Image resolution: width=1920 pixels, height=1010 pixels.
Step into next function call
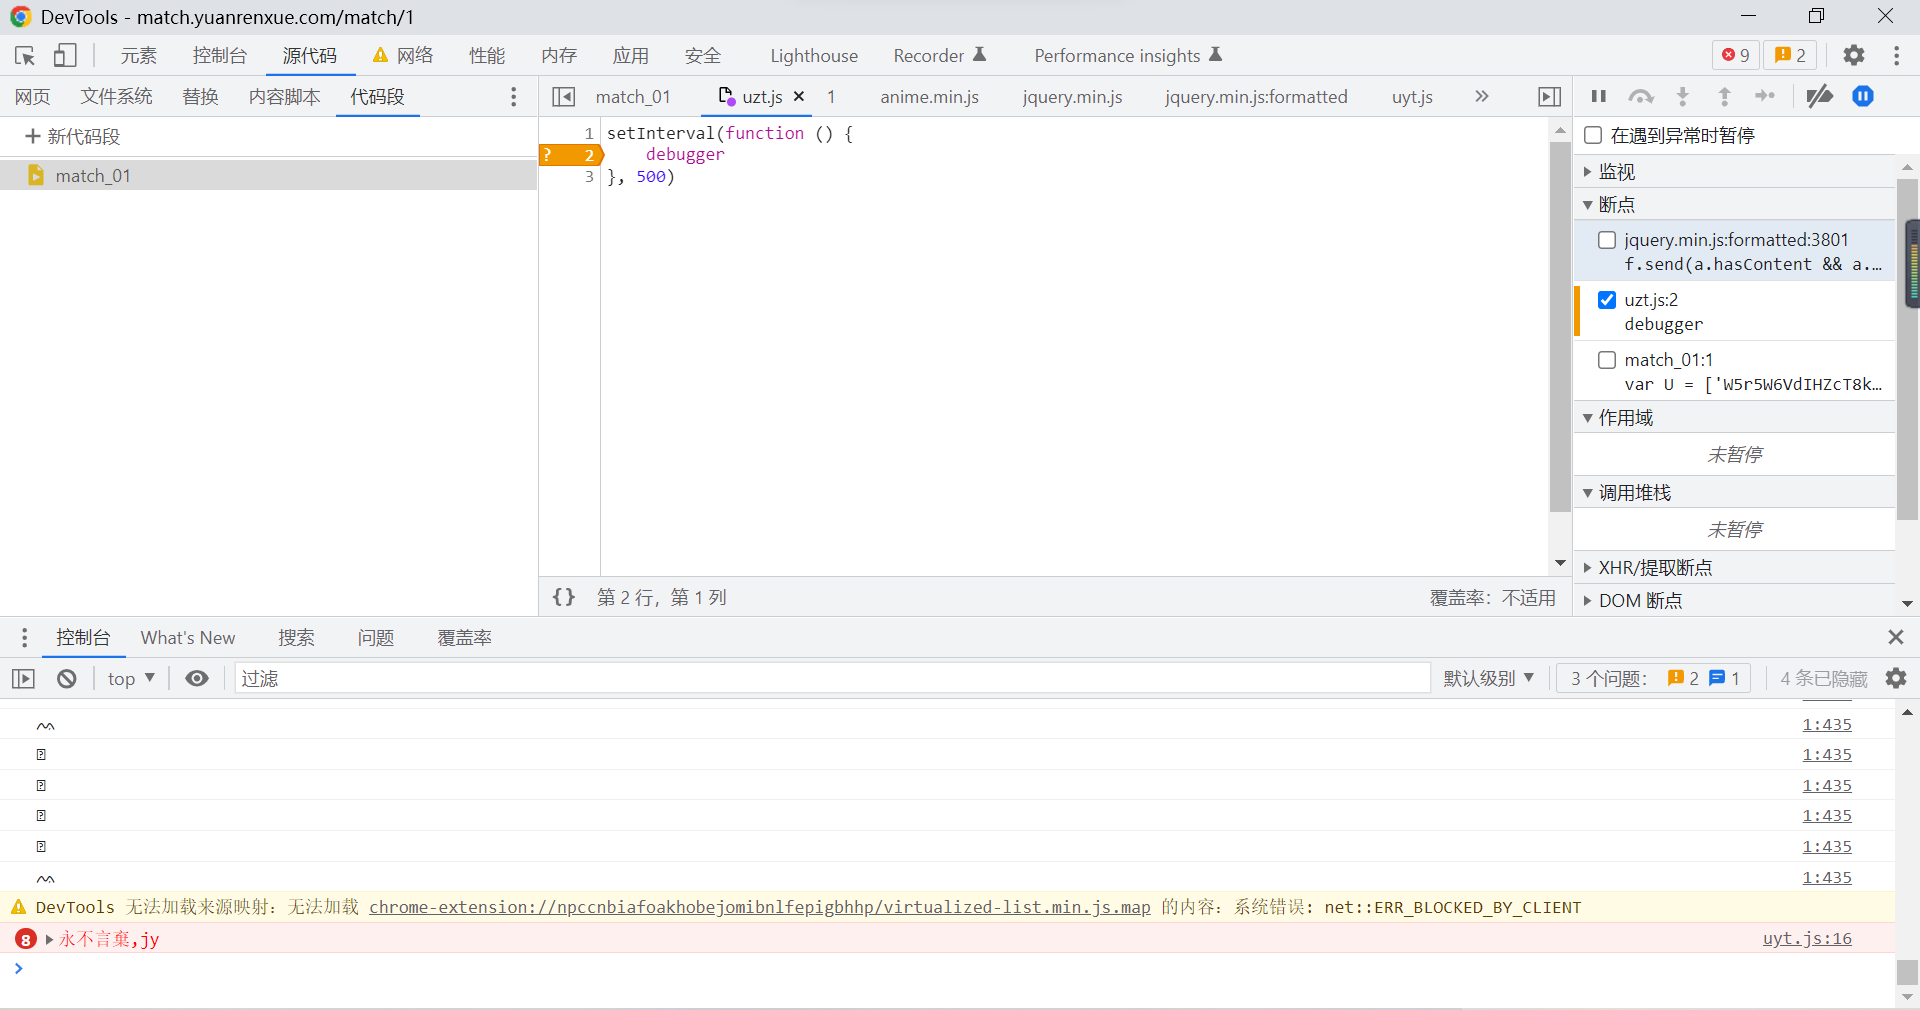[1683, 97]
